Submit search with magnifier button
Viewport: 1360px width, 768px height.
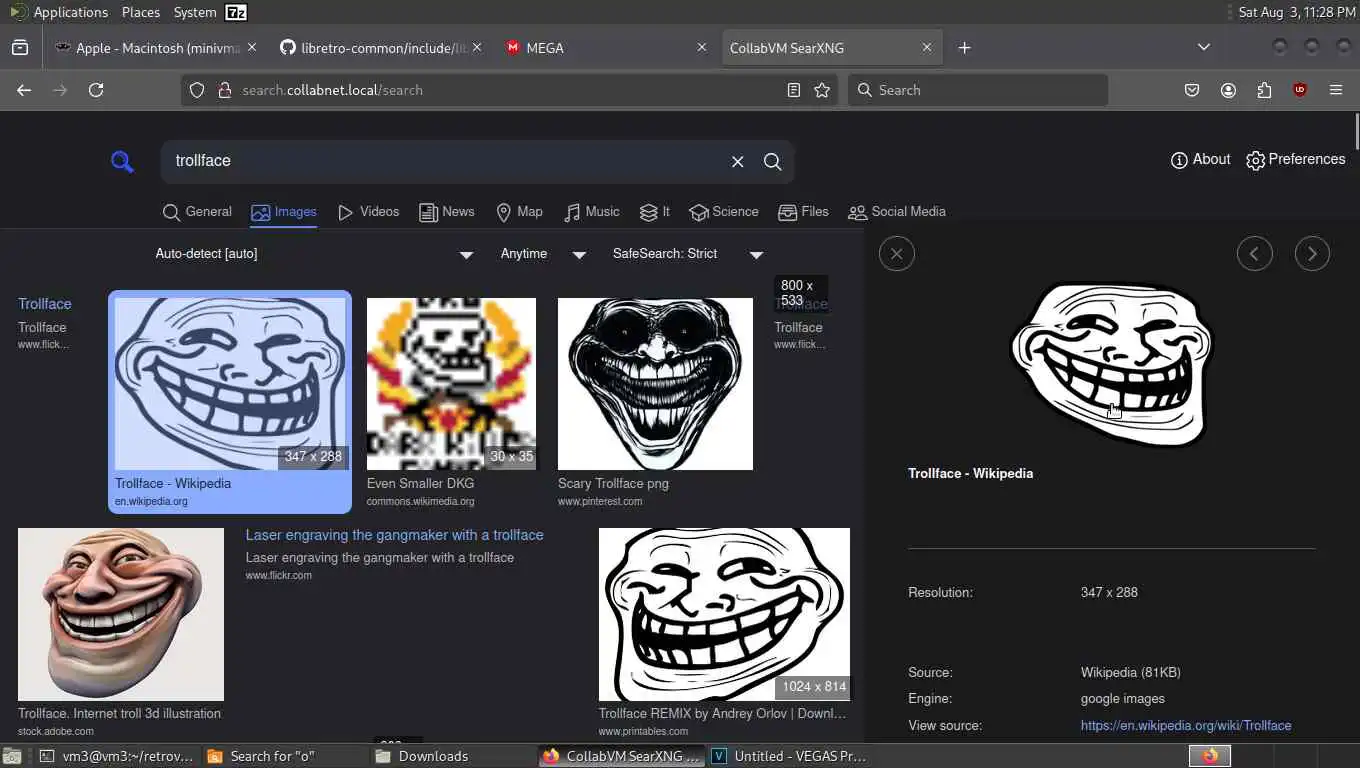coord(772,161)
